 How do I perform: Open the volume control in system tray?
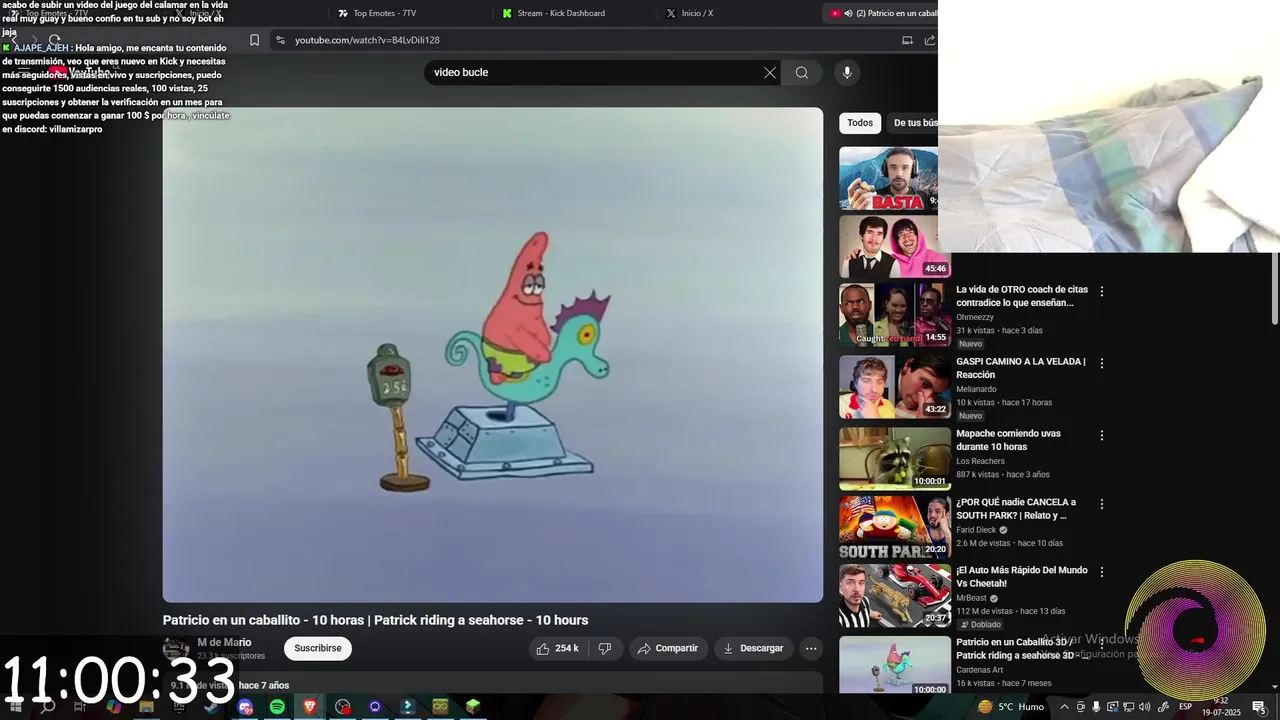click(x=1144, y=707)
